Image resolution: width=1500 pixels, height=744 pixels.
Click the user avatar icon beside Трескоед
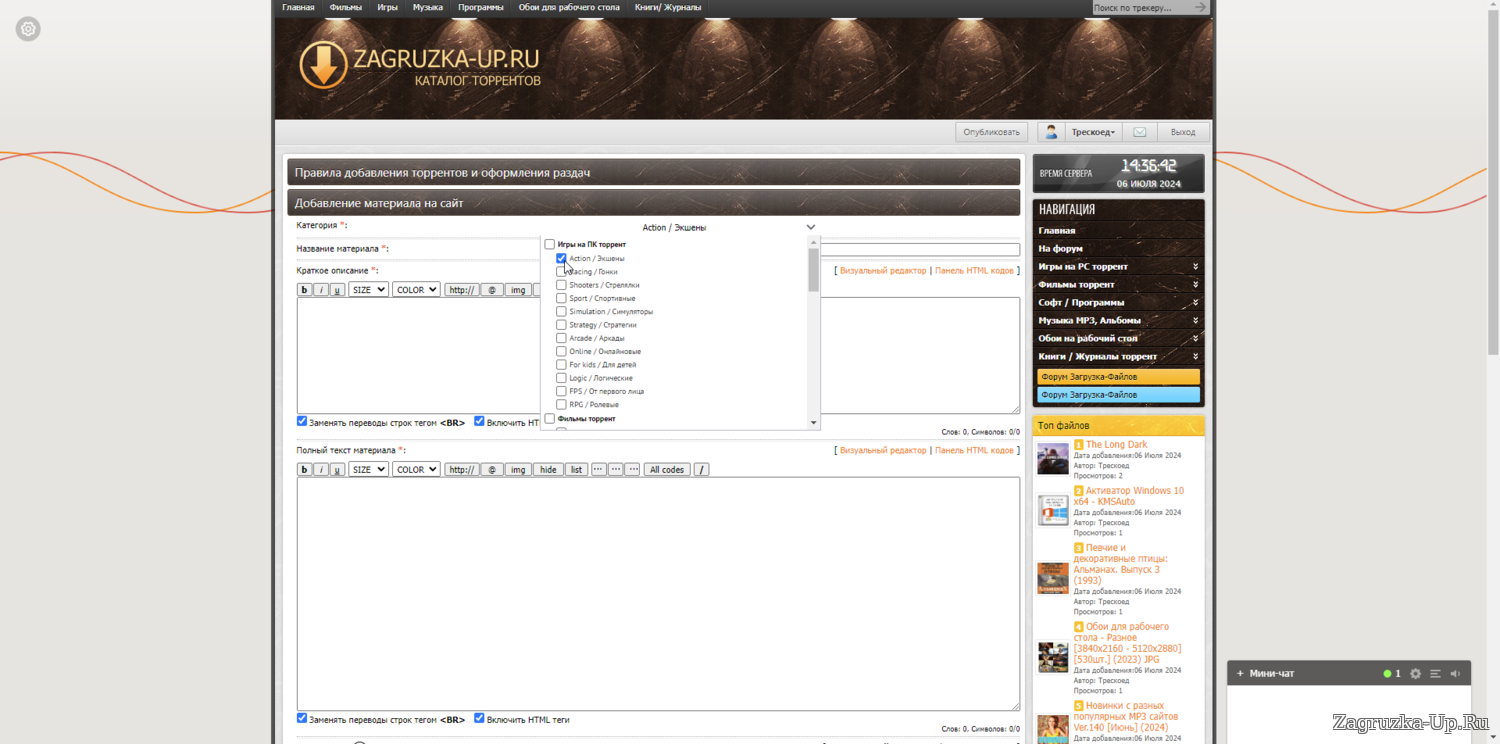click(1051, 132)
